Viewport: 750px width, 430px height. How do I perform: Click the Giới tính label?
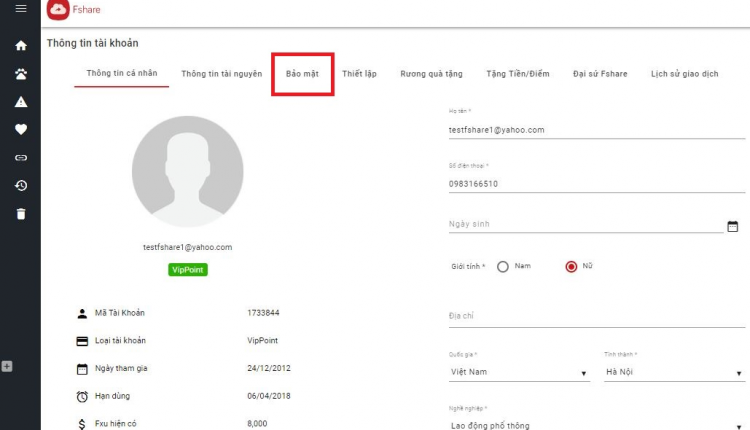tap(468, 266)
